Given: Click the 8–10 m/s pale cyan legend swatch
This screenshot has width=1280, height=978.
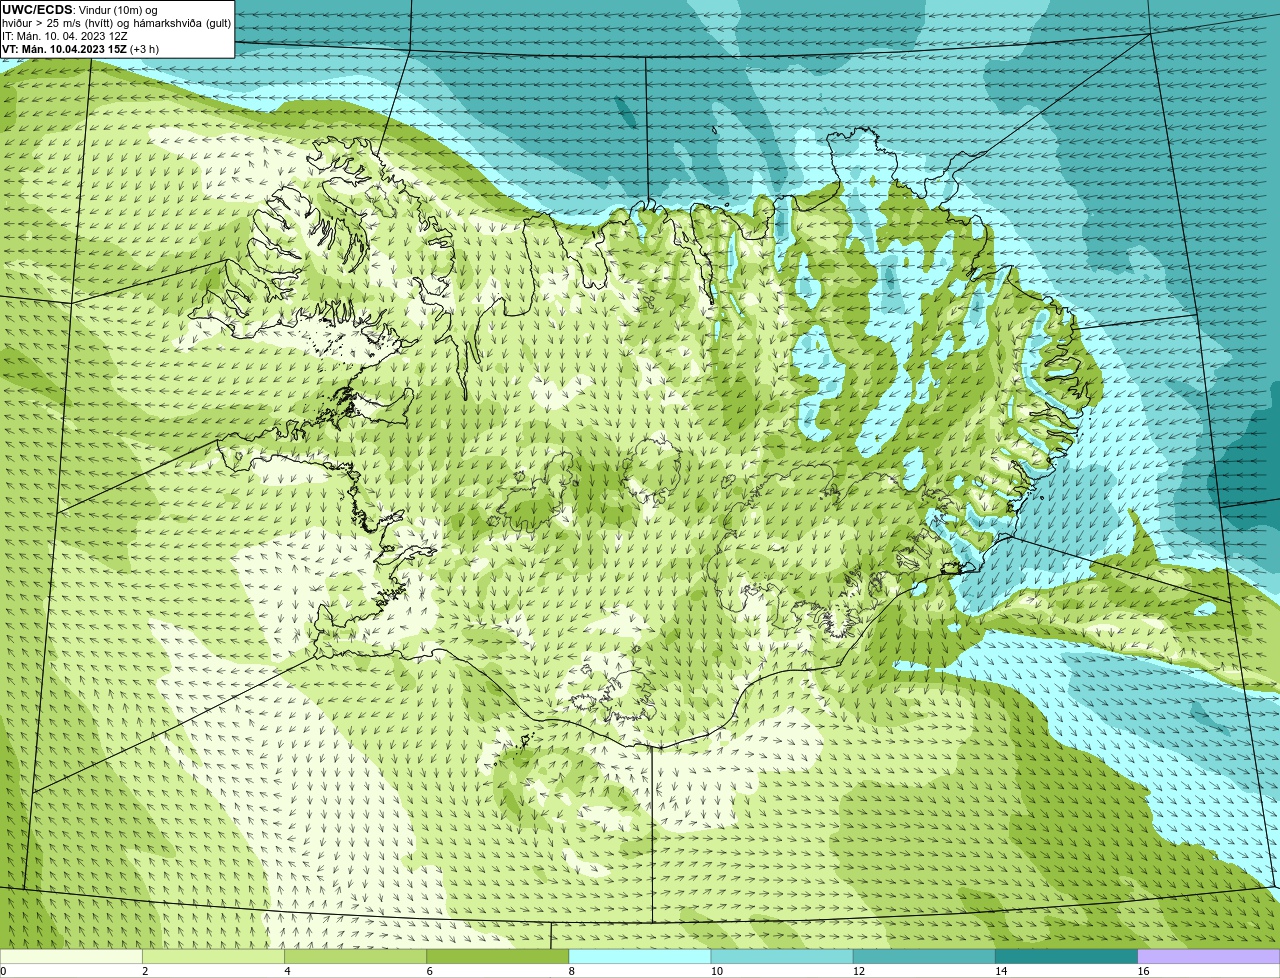Looking at the screenshot, I should tap(640, 957).
